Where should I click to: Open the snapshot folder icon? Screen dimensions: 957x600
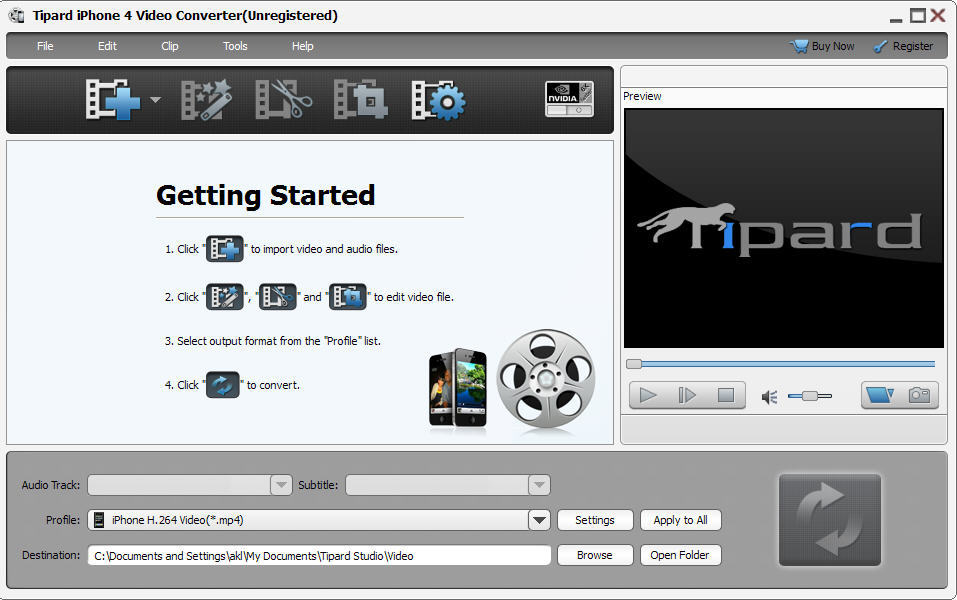880,396
